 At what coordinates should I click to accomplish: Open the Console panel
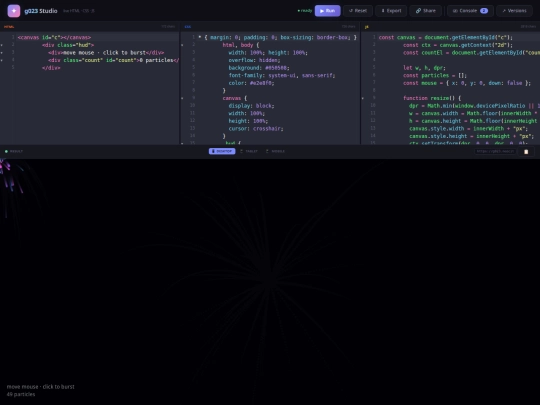[470, 11]
